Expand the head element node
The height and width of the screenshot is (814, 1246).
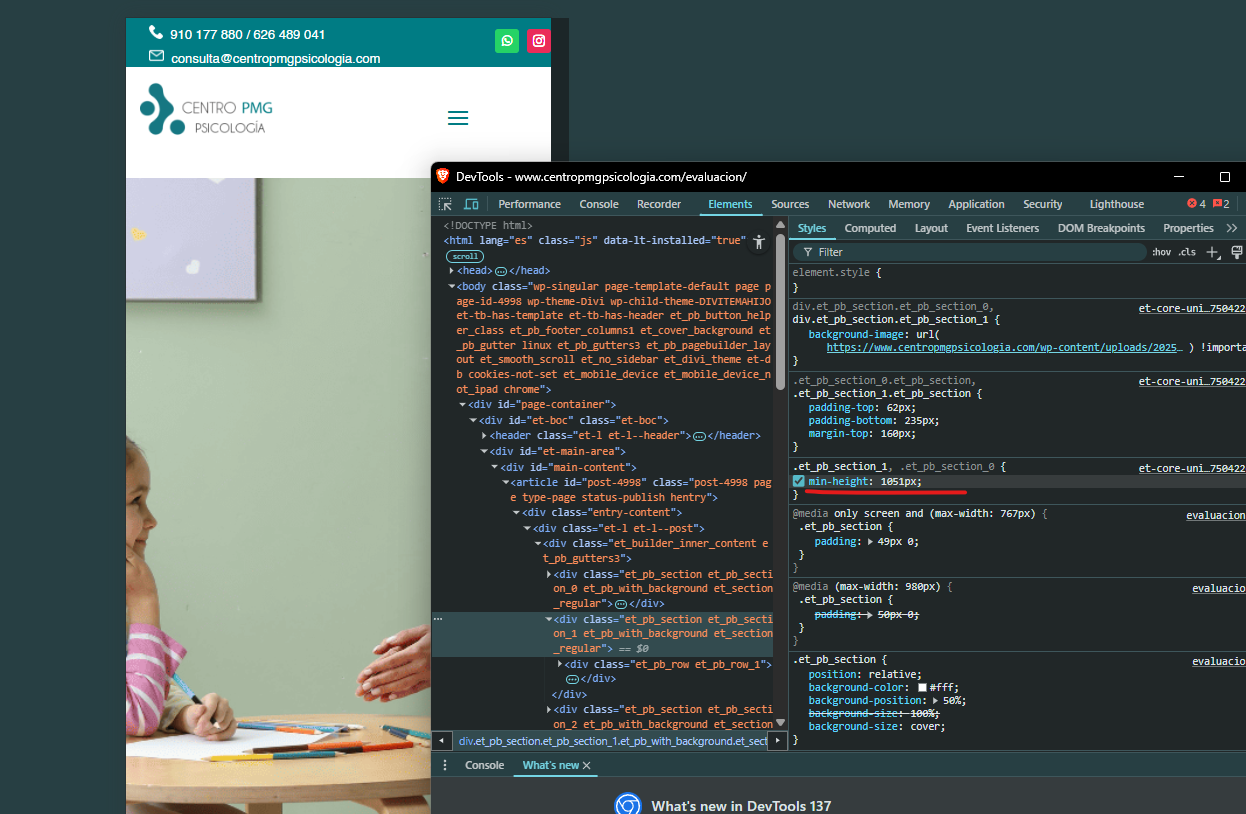pyautogui.click(x=452, y=271)
